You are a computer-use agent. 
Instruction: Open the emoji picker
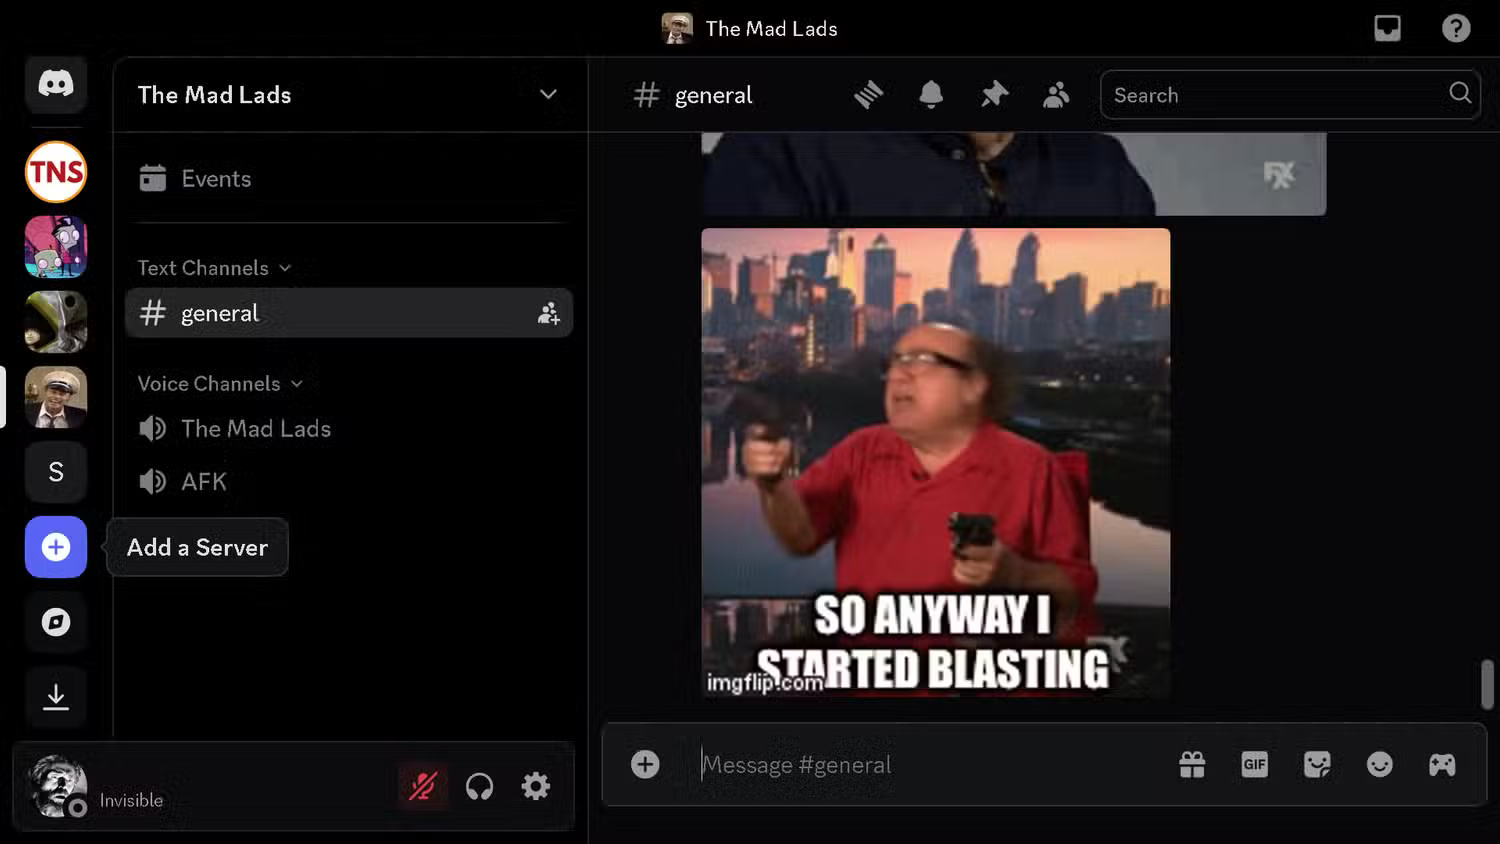point(1380,765)
